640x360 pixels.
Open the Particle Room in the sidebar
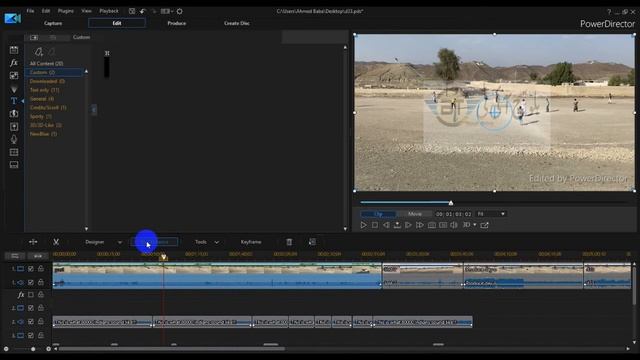tap(14, 89)
